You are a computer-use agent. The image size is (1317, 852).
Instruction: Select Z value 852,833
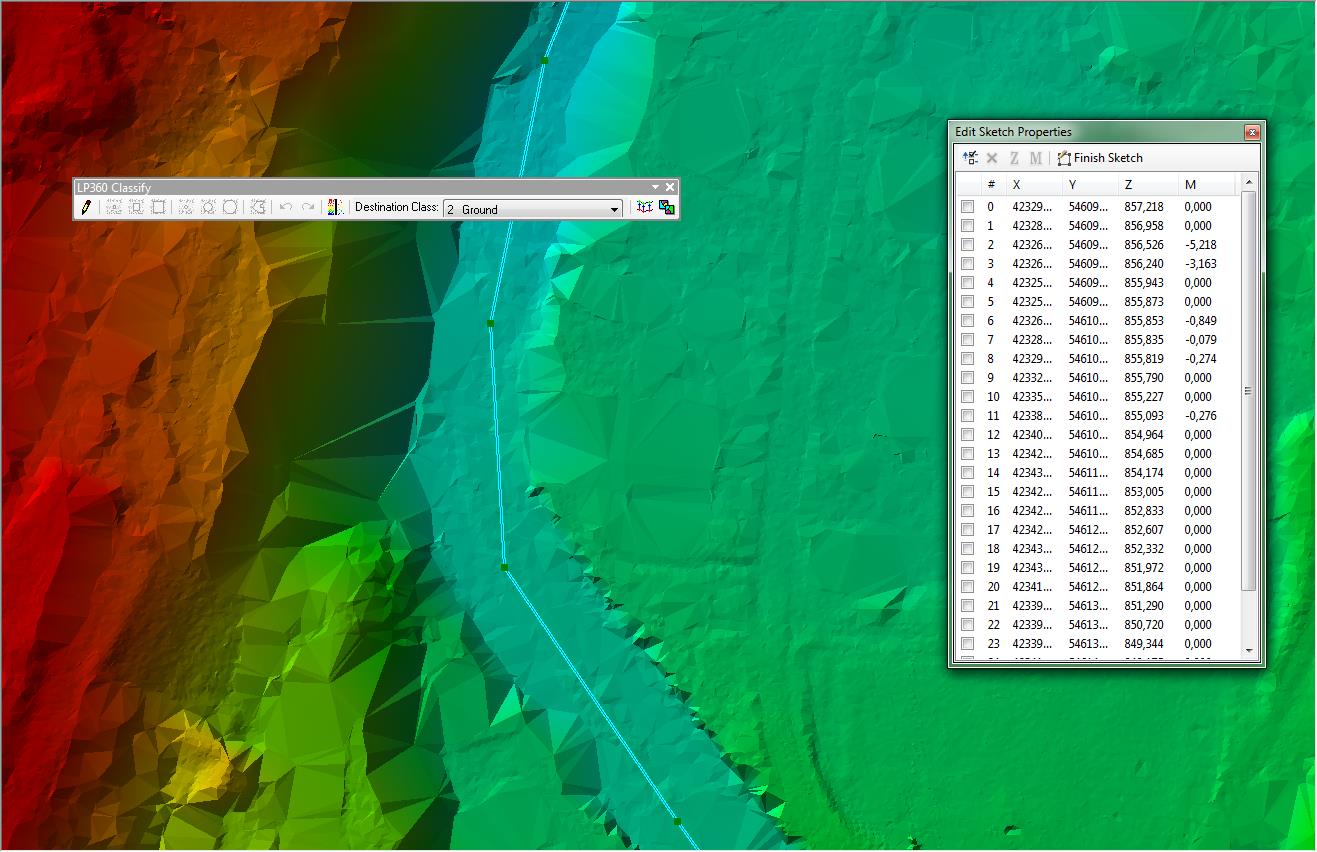[x=1144, y=511]
